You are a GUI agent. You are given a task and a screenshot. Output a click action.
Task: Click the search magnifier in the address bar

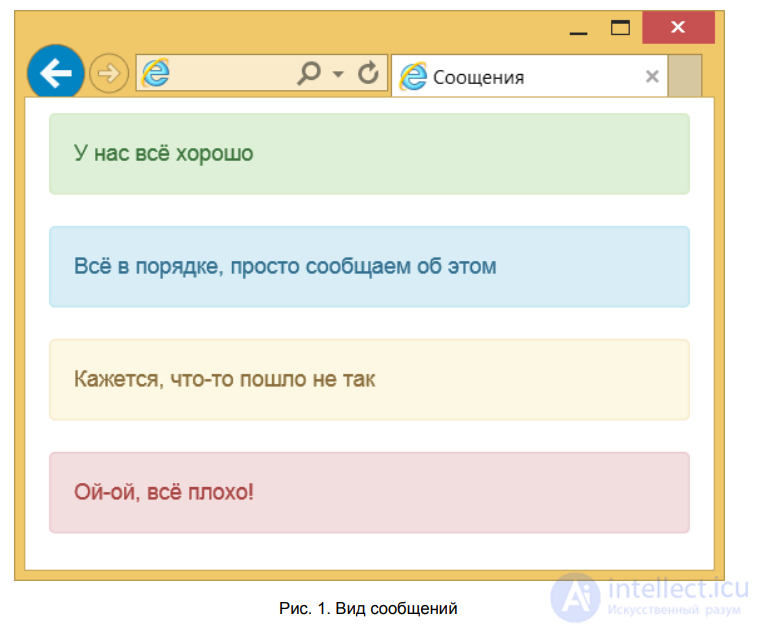(x=309, y=73)
